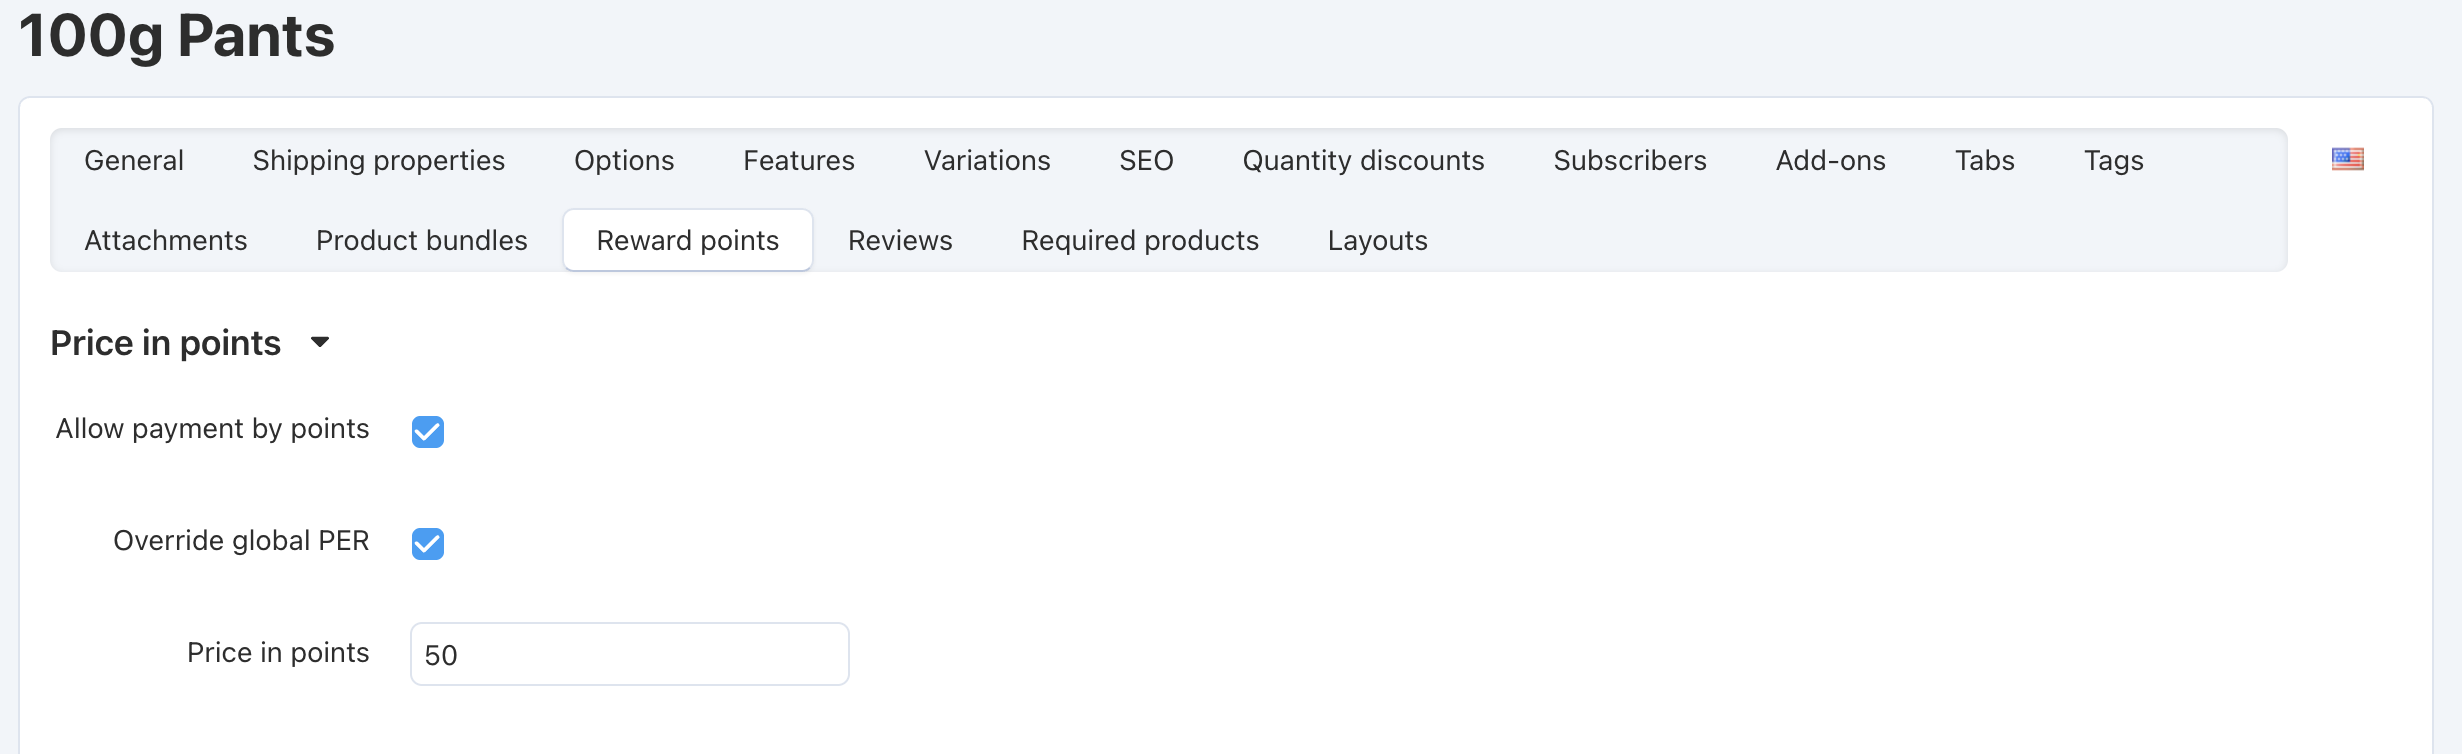2462x754 pixels.
Task: Open the Options tab
Action: click(624, 160)
